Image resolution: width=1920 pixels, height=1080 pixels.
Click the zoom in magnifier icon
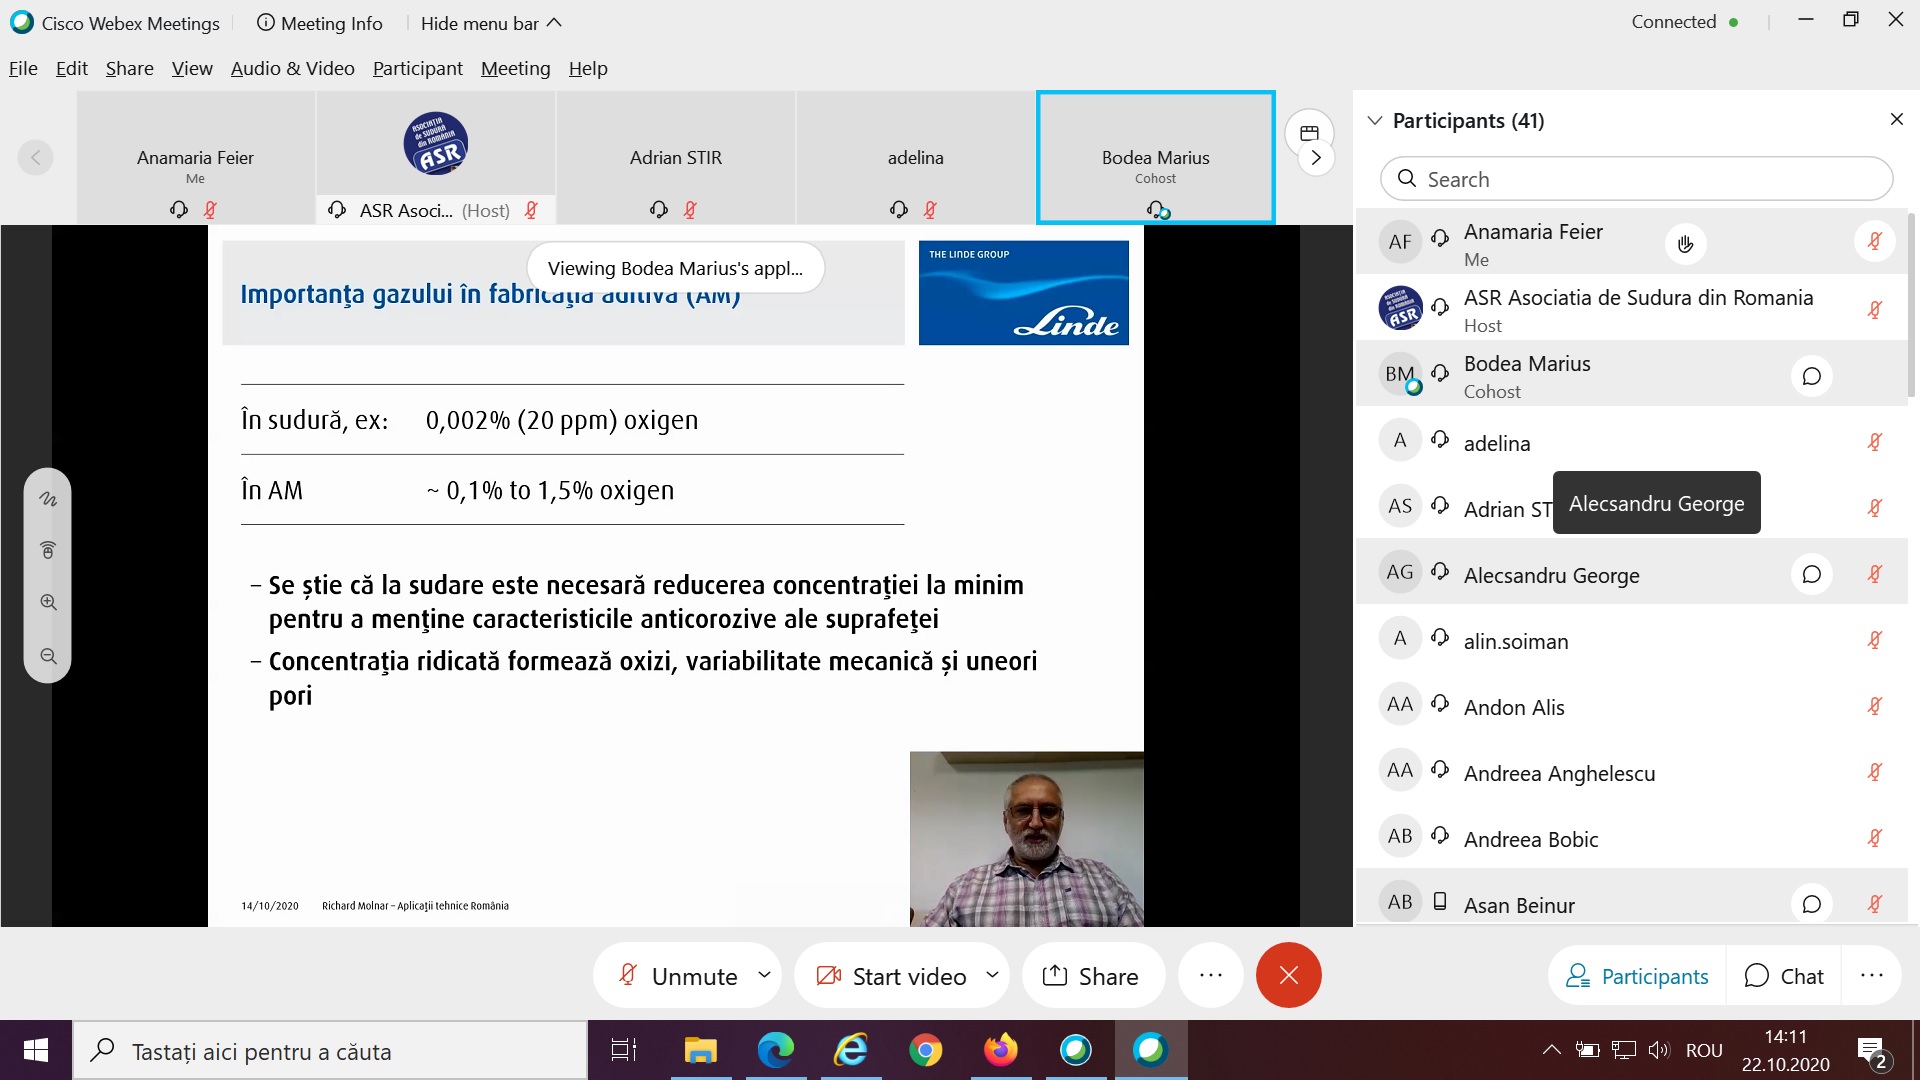48,603
